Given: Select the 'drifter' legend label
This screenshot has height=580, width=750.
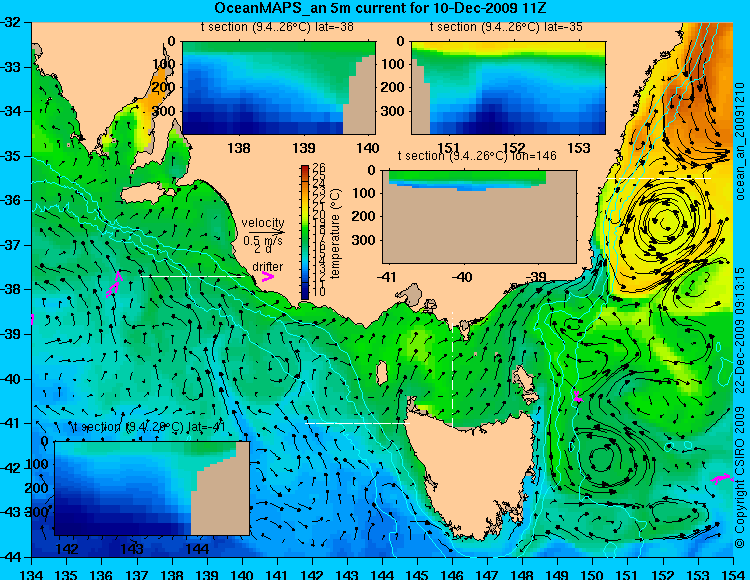Looking at the screenshot, I should [x=267, y=266].
